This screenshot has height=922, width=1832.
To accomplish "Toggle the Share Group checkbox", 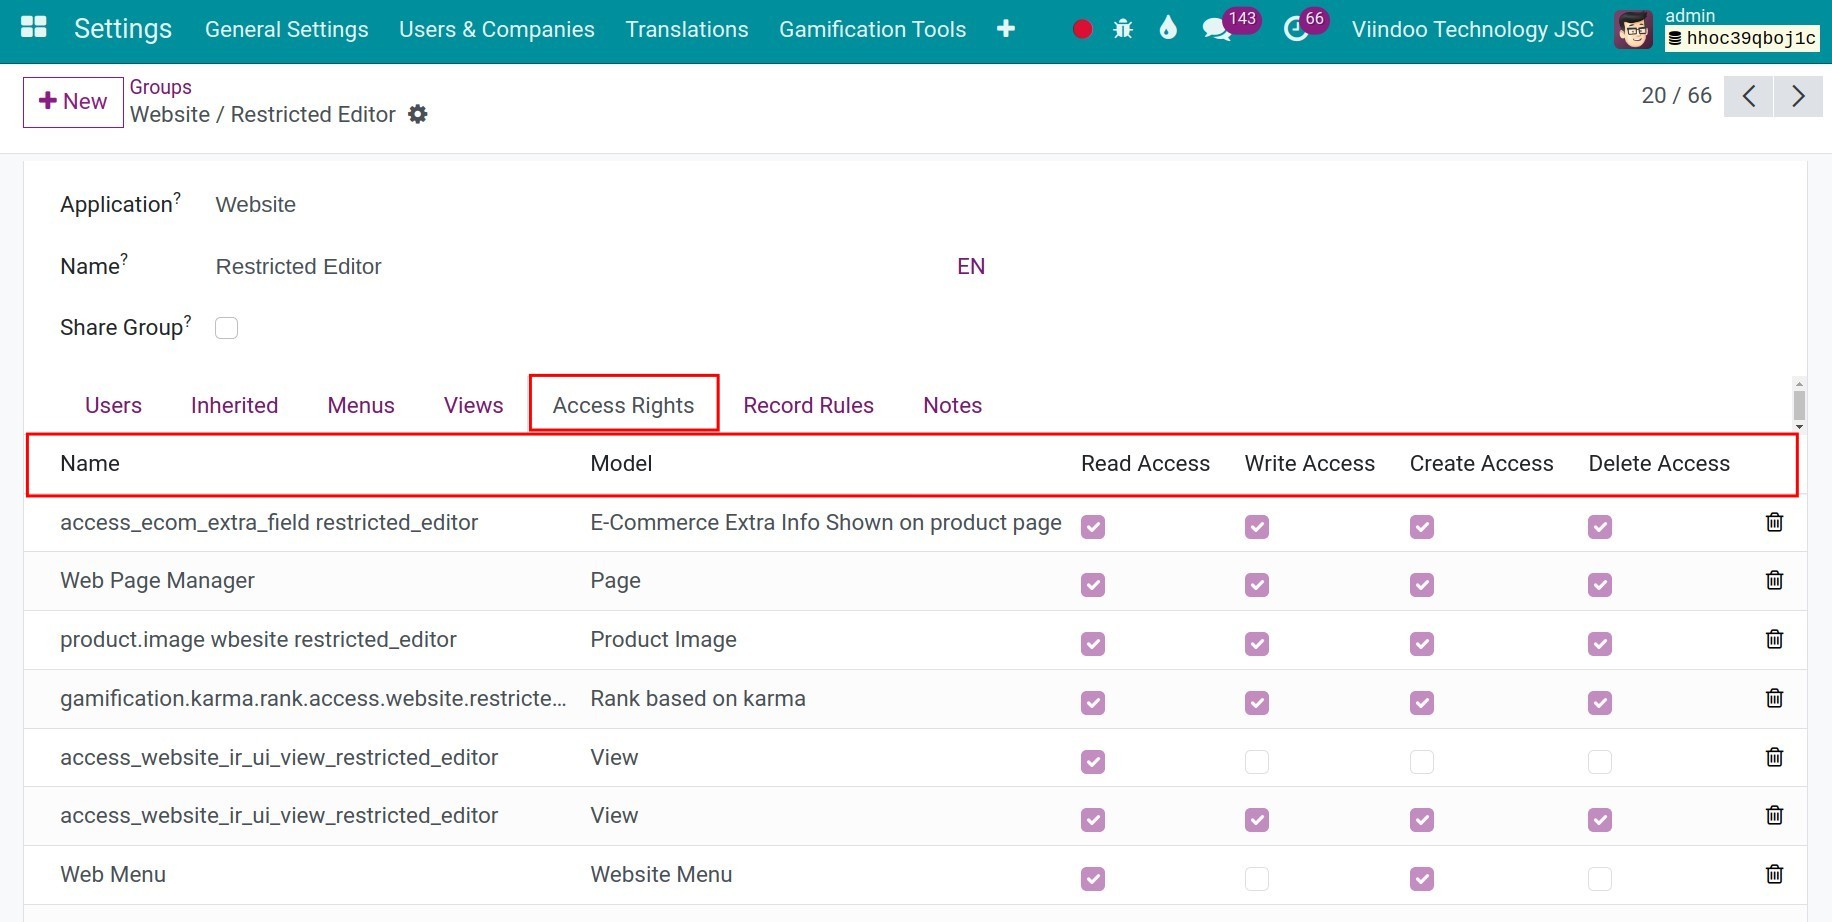I will [227, 328].
